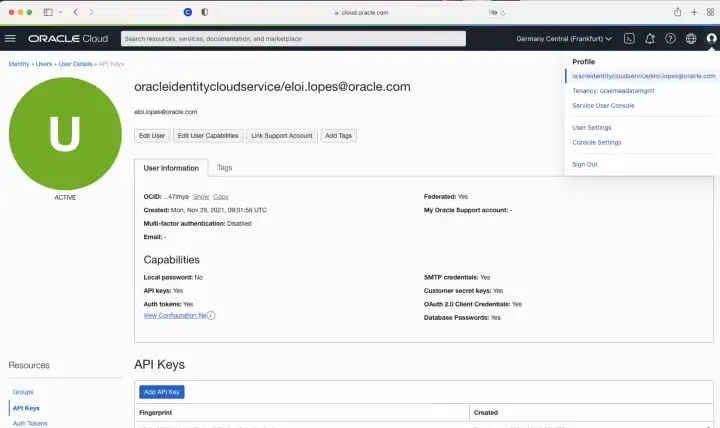
Task: Click the Created column header
Action: tap(486, 413)
